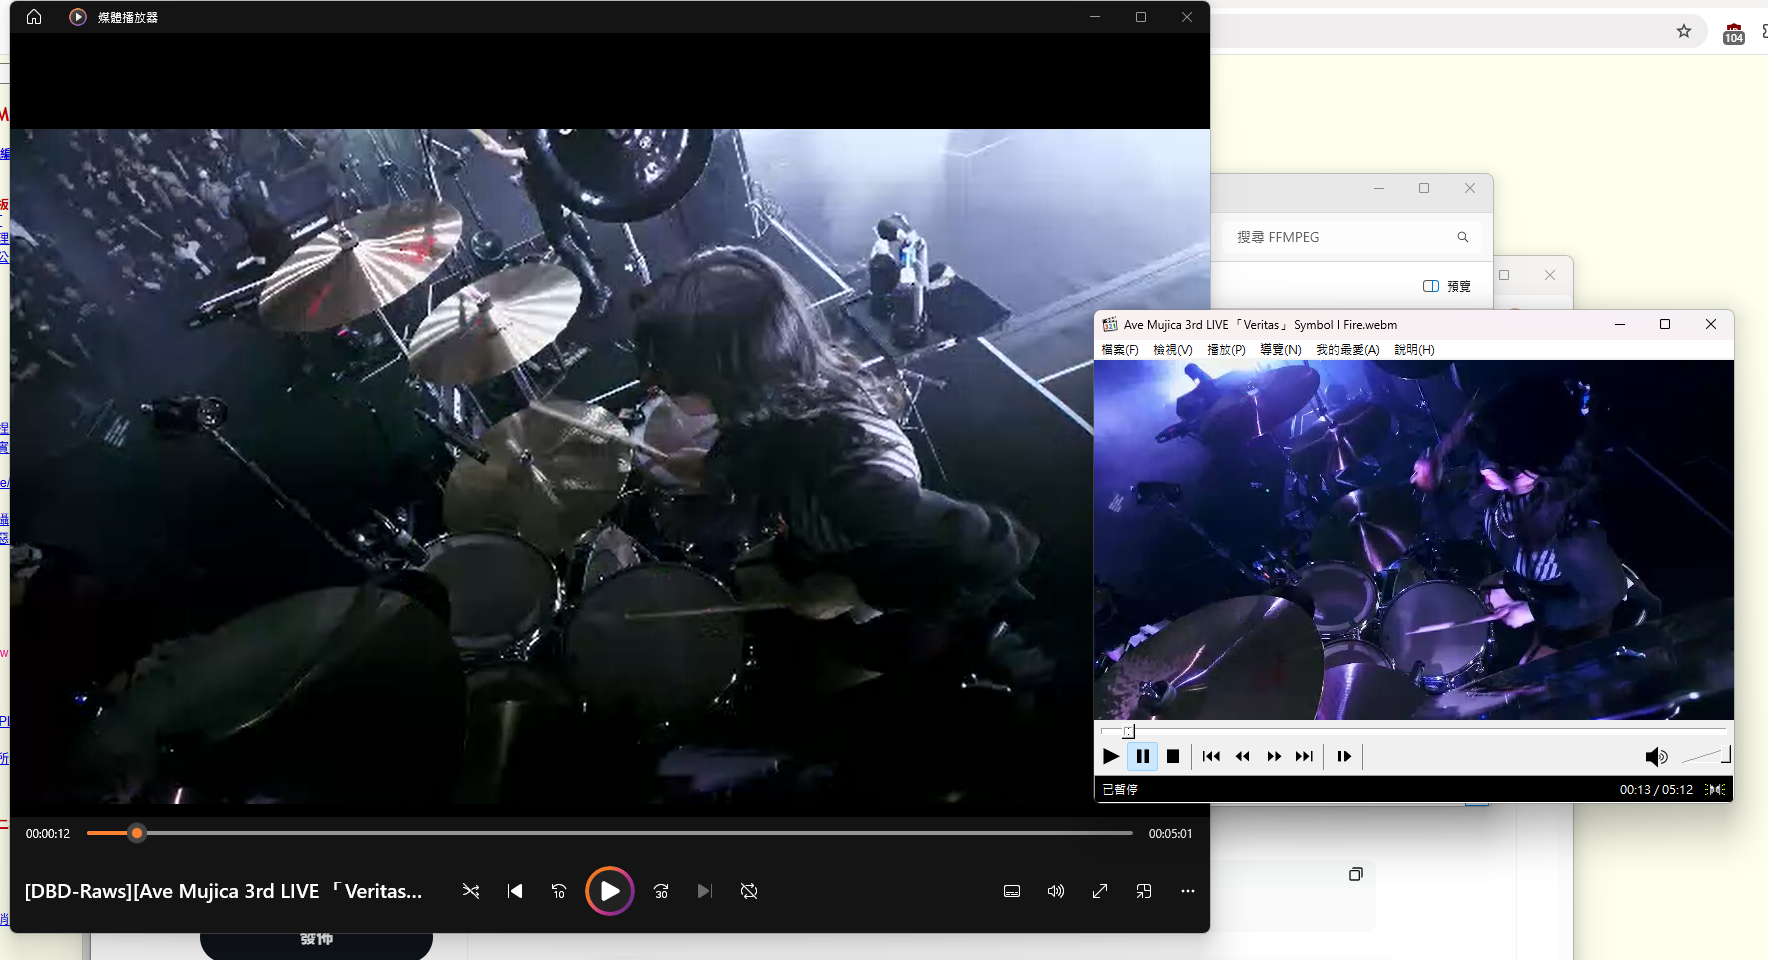Mute audio in MPC player

1656,757
